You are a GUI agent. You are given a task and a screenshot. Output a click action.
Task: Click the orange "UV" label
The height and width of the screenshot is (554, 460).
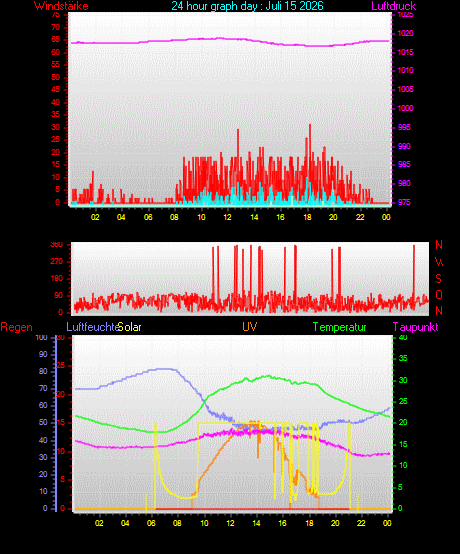click(x=249, y=326)
